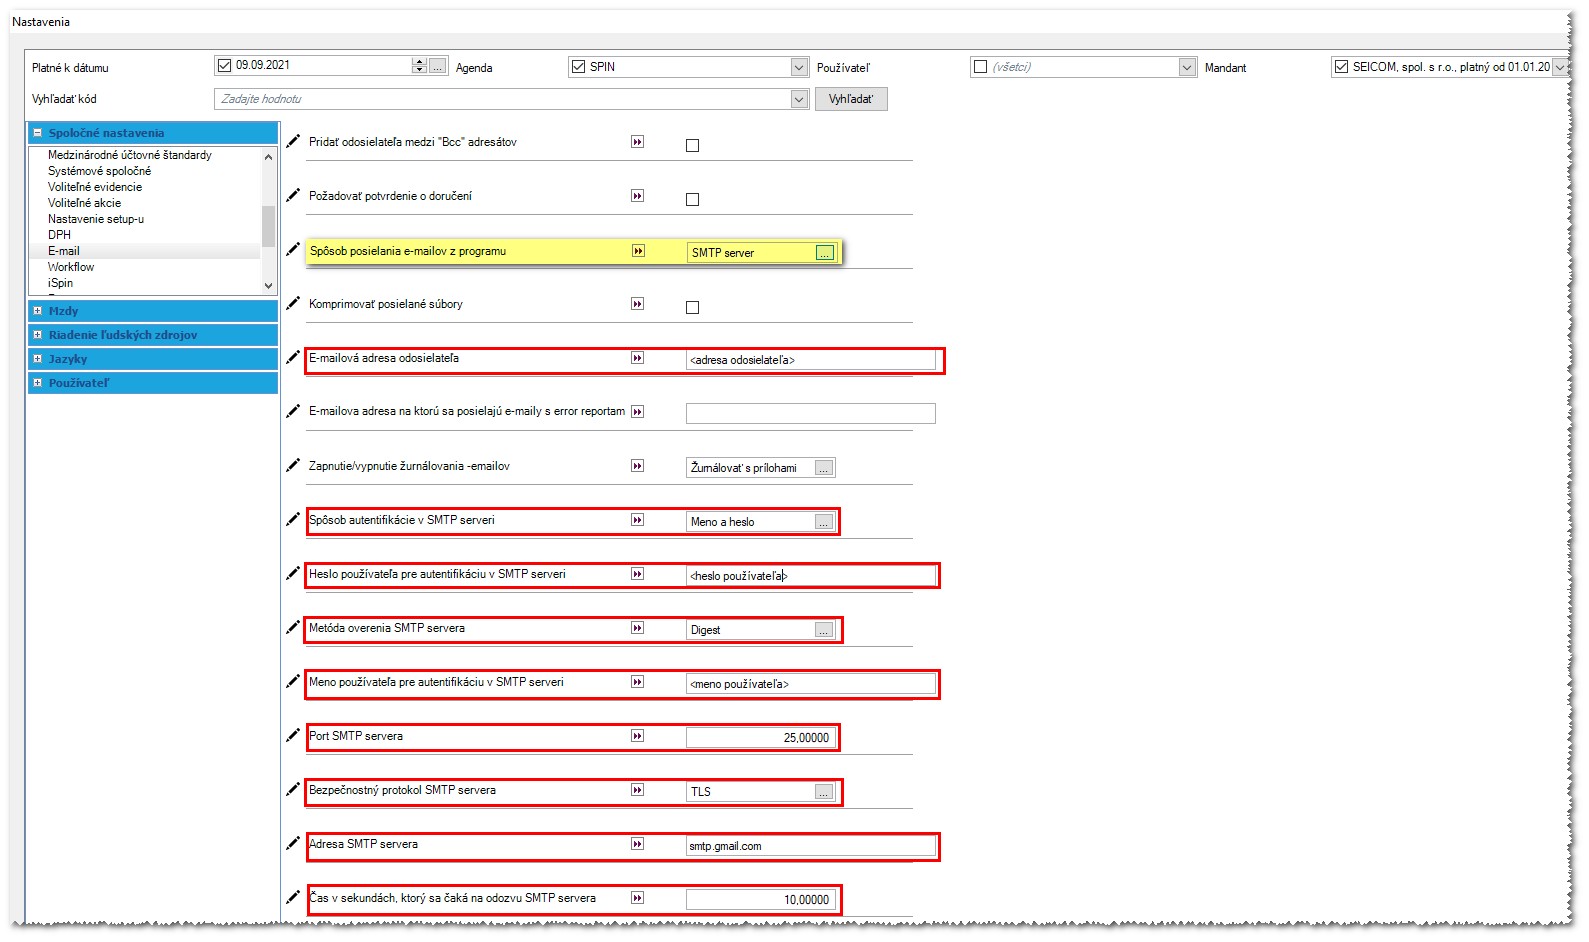1589x942 pixels.
Task: Click pencil icon beside 'Pridať odosielateľa medzi Bcc'
Action: pyautogui.click(x=293, y=141)
